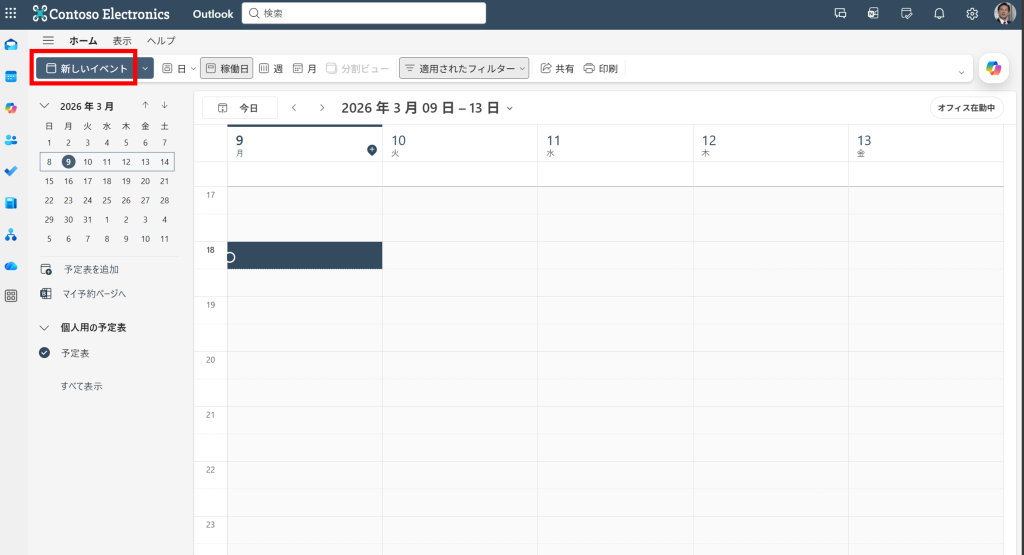Collapse the 個人用の予定表 section
This screenshot has width=1024, height=555.
(45, 327)
